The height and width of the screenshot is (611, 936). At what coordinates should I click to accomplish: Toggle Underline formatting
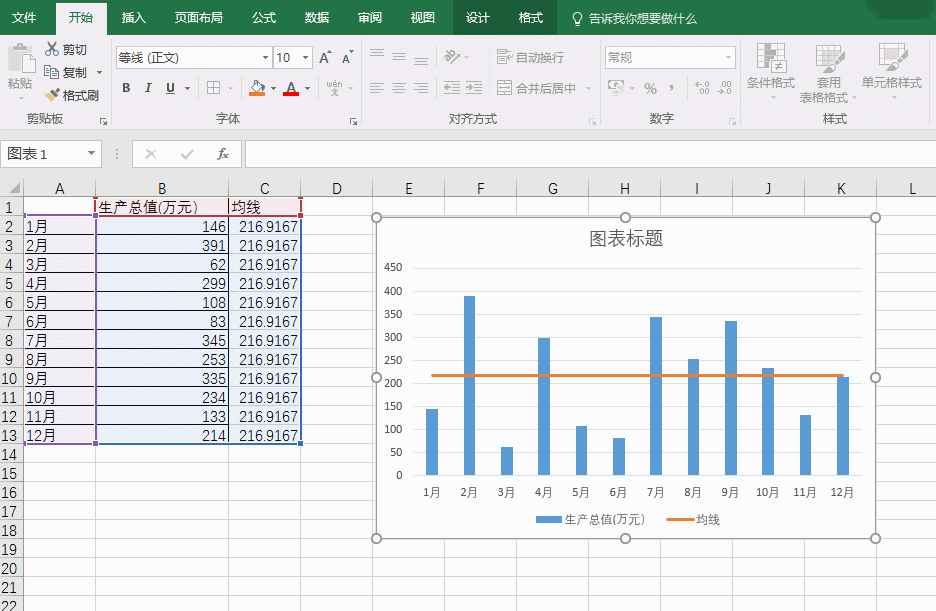[x=171, y=88]
